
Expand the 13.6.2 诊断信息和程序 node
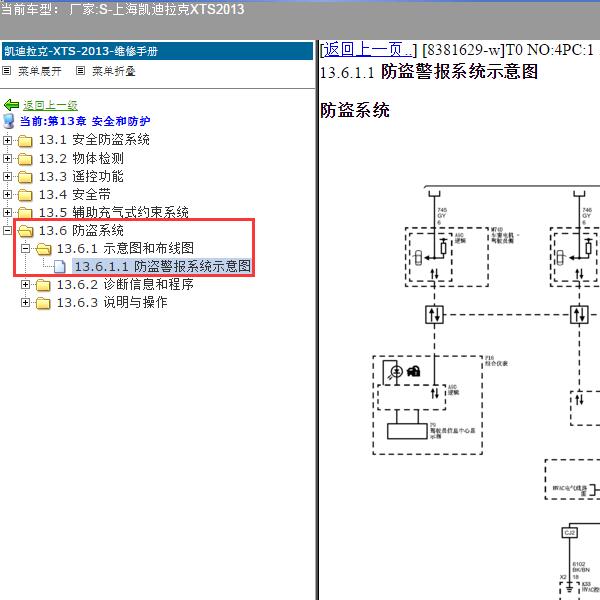[x=25, y=284]
